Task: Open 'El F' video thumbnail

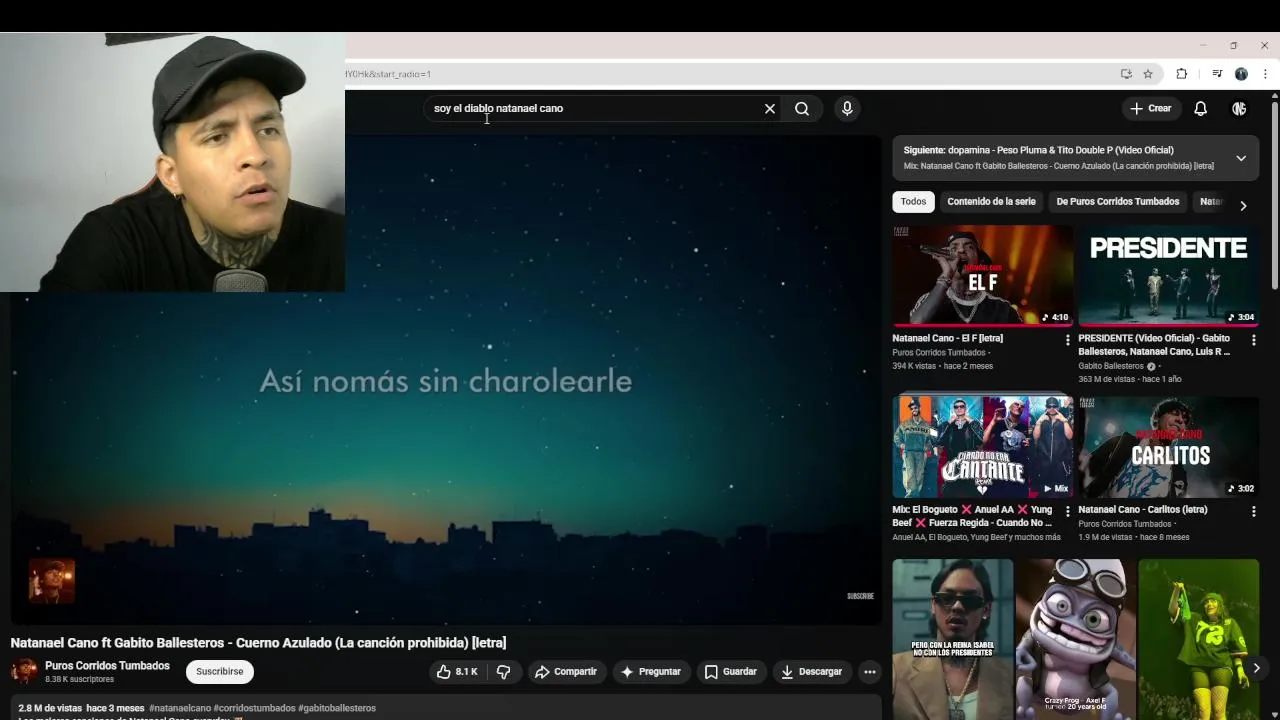Action: tap(982, 276)
